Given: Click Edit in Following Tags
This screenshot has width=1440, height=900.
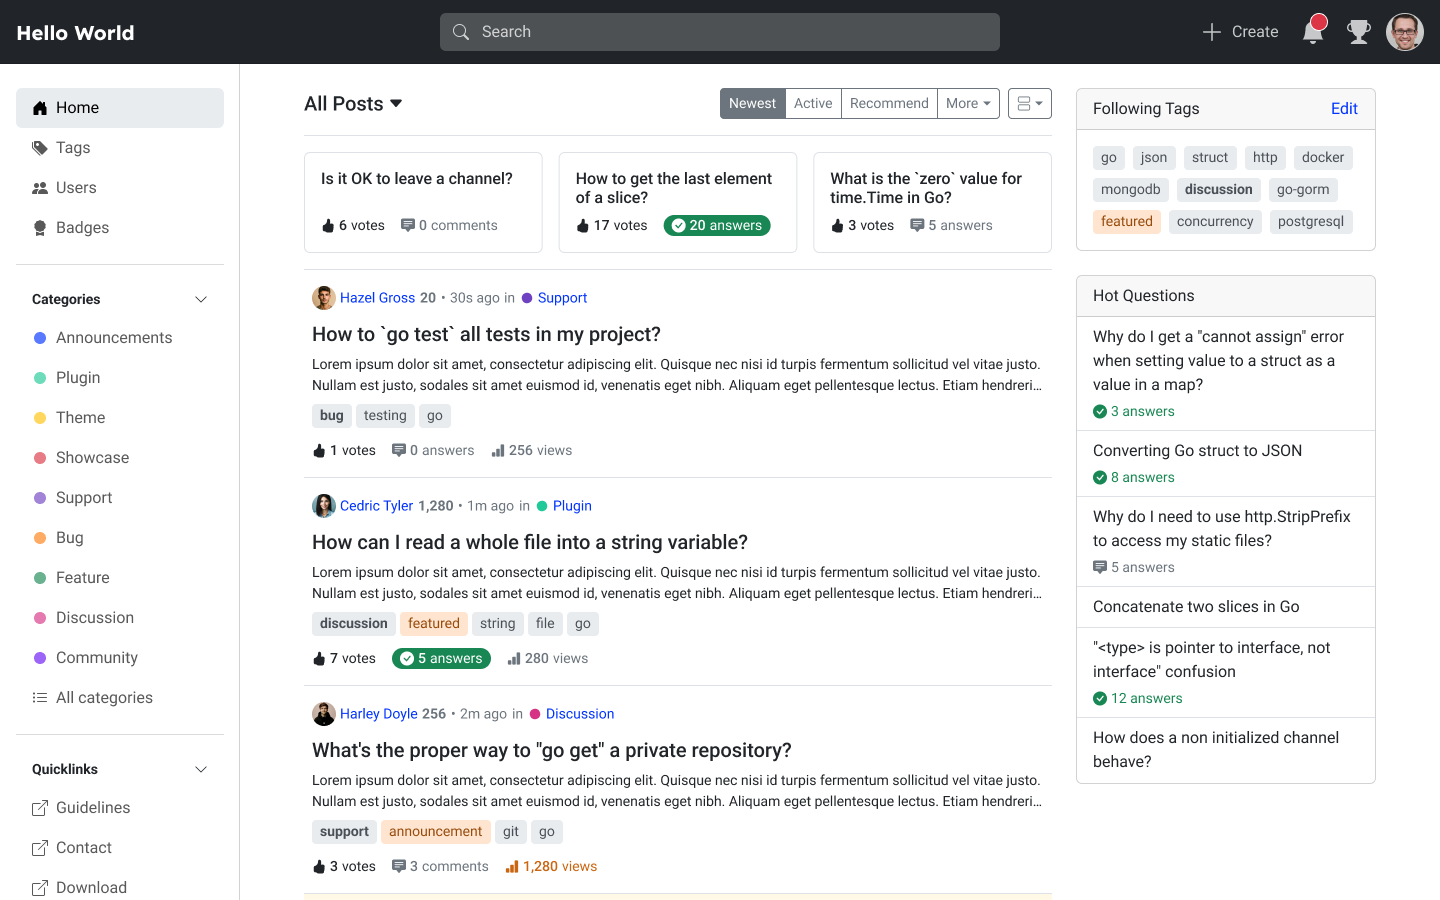Looking at the screenshot, I should (1344, 109).
